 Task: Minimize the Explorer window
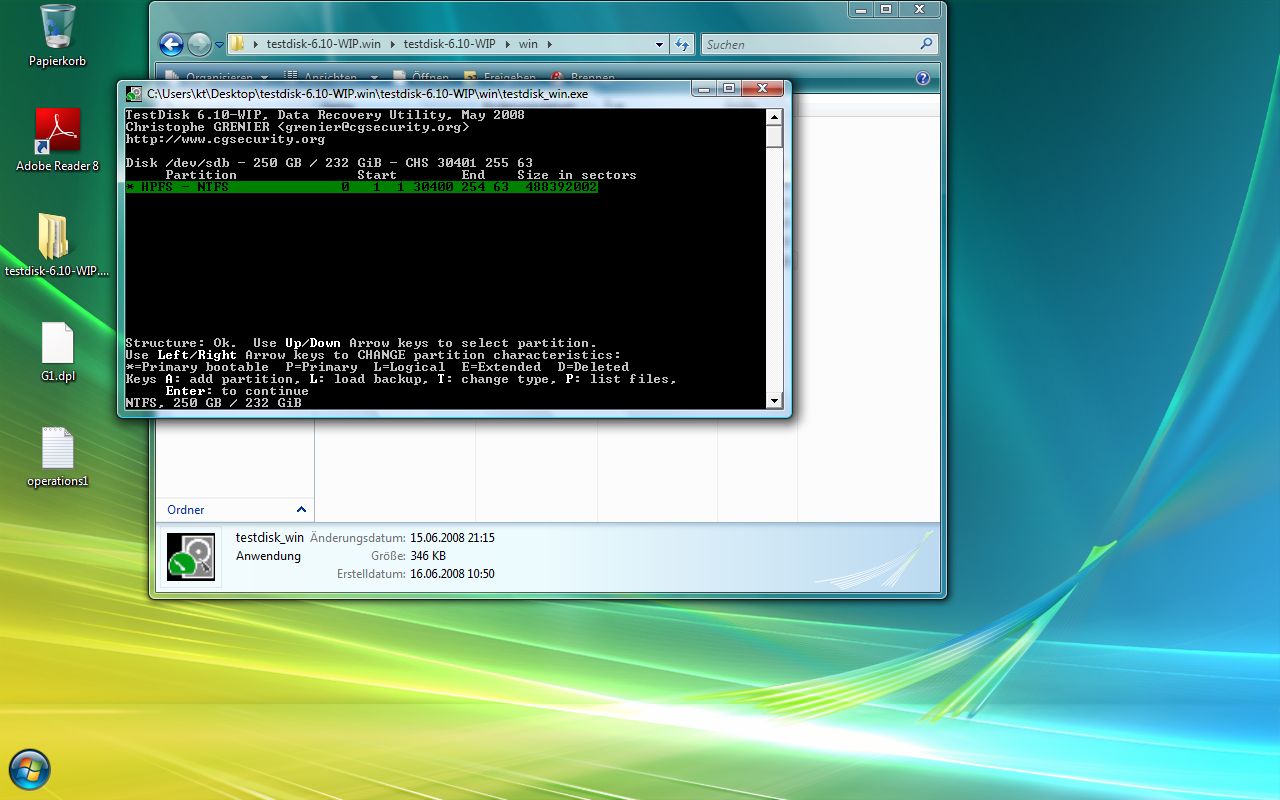[x=861, y=9]
